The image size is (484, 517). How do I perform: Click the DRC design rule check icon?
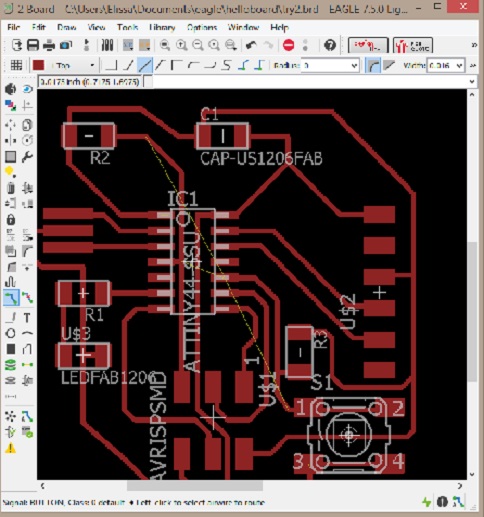pos(27,432)
